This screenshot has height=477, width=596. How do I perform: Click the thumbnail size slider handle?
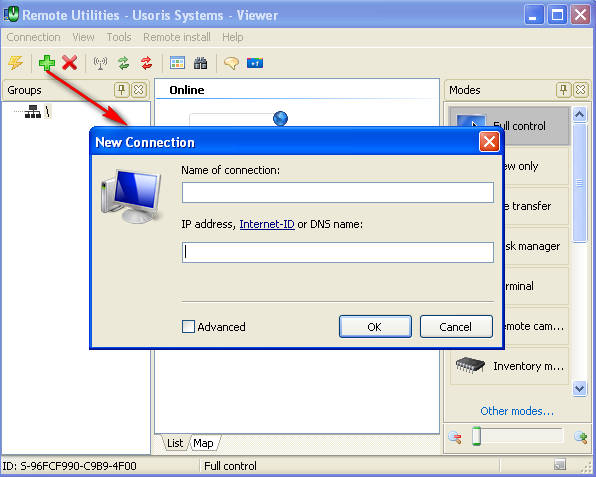(x=476, y=436)
